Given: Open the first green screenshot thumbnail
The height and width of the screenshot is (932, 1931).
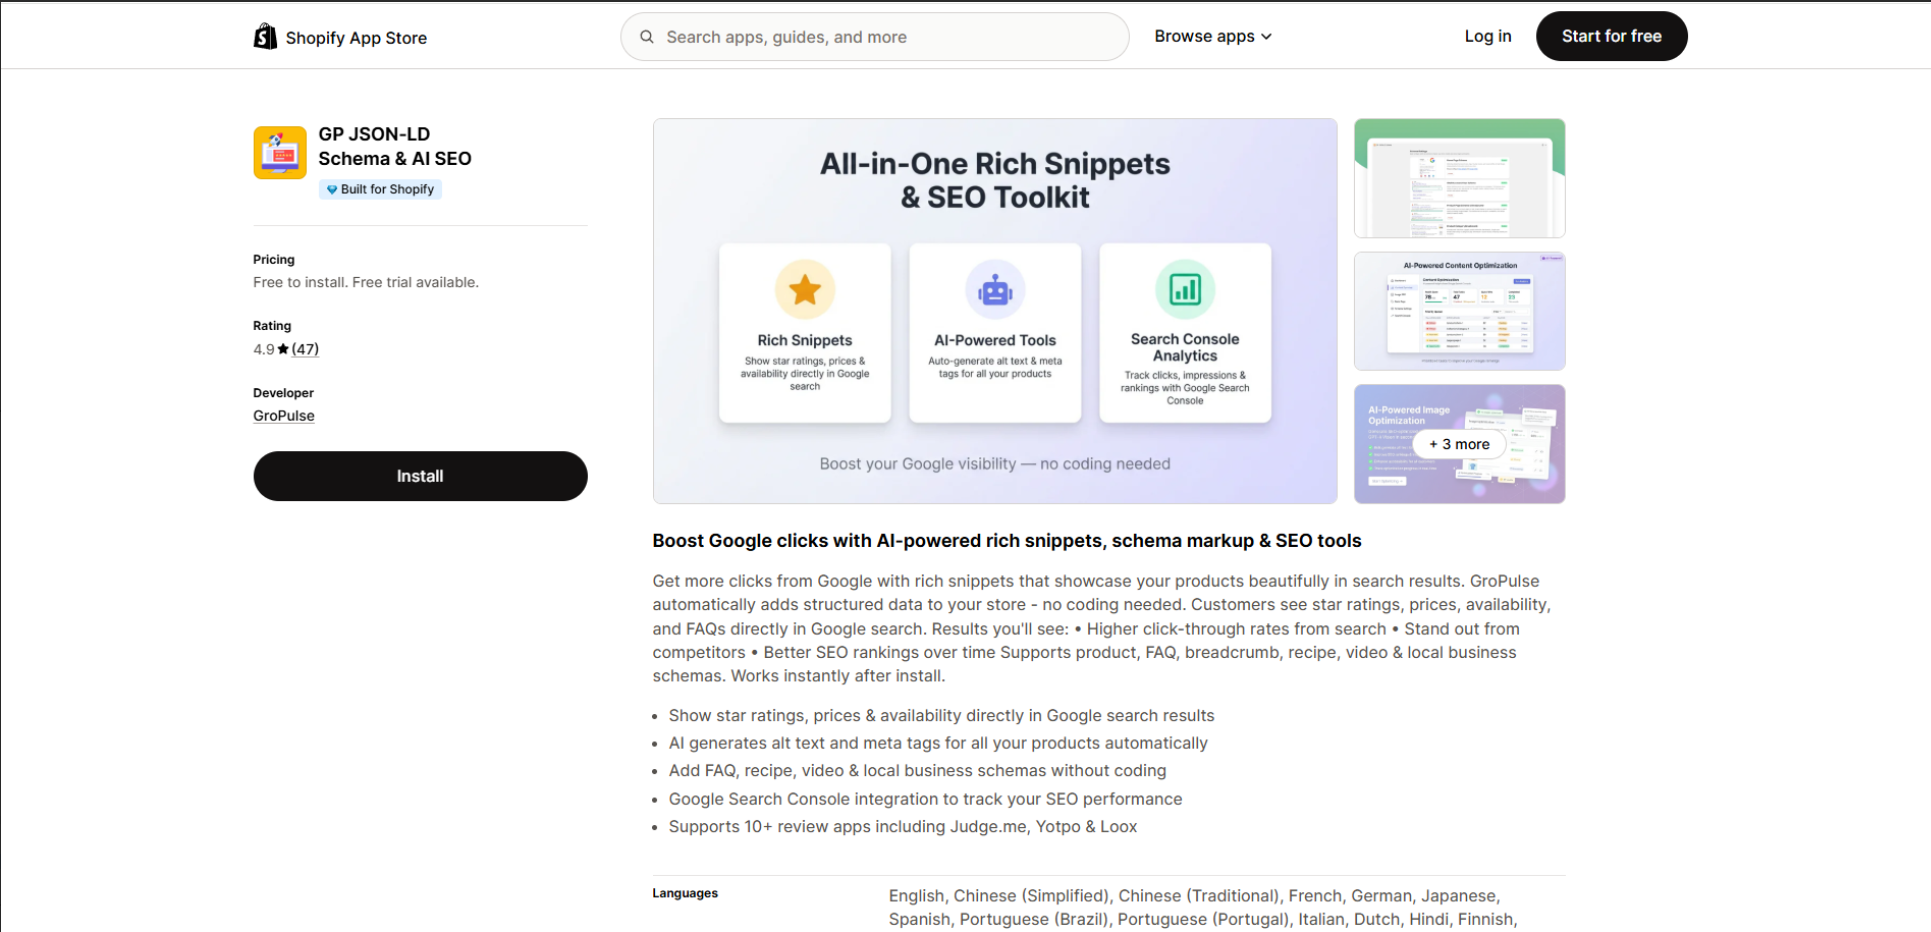Looking at the screenshot, I should pos(1459,178).
